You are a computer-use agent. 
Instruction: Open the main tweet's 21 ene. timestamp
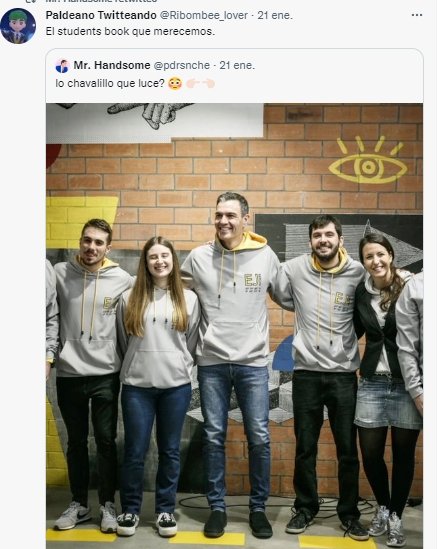pyautogui.click(x=274, y=15)
